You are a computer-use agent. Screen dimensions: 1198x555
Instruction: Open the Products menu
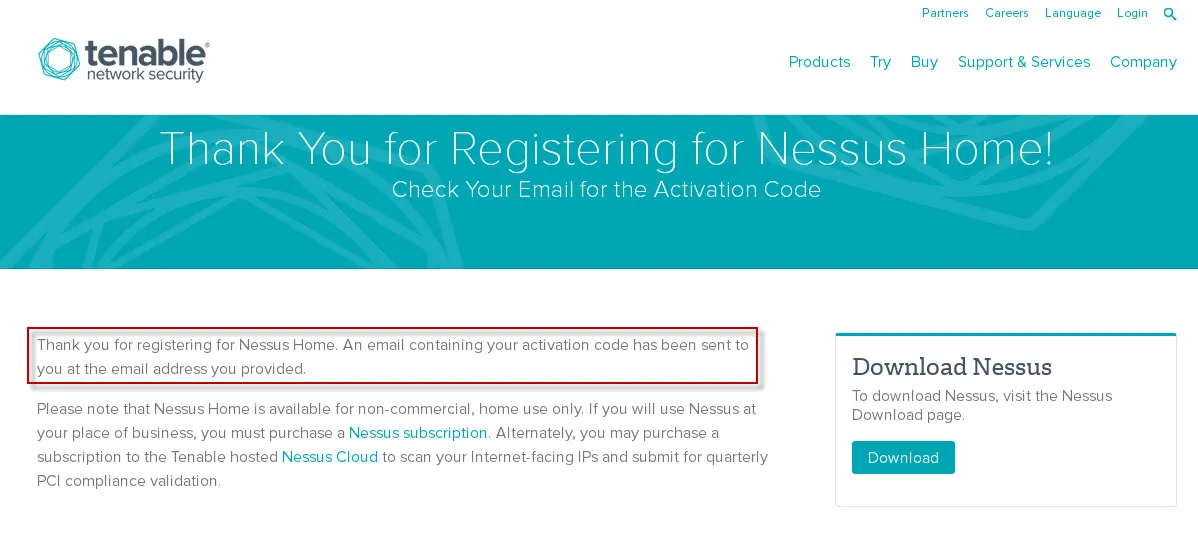819,62
